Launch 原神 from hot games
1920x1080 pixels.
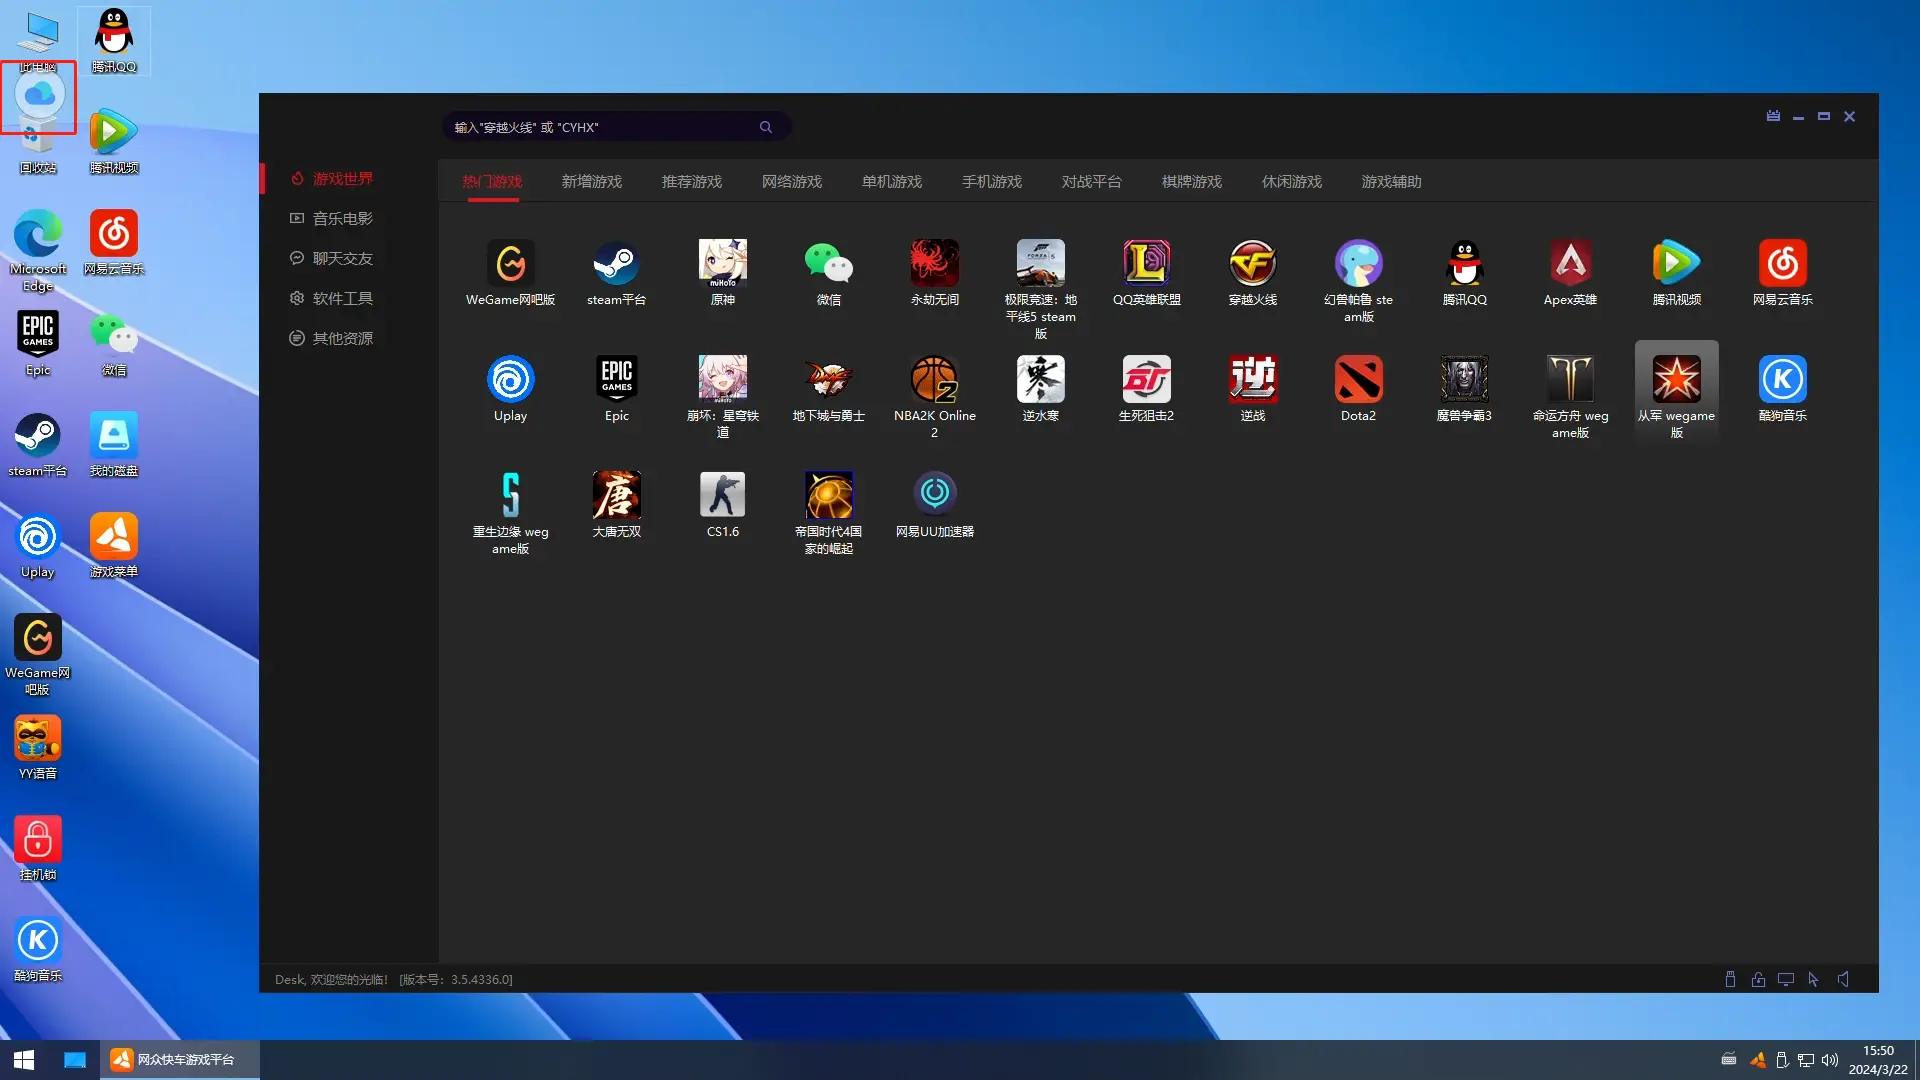point(722,264)
